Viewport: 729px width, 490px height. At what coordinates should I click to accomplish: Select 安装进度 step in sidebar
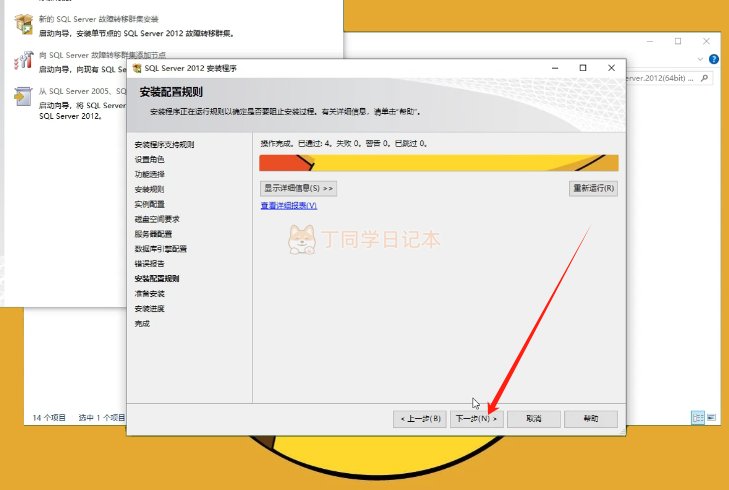[x=149, y=308]
